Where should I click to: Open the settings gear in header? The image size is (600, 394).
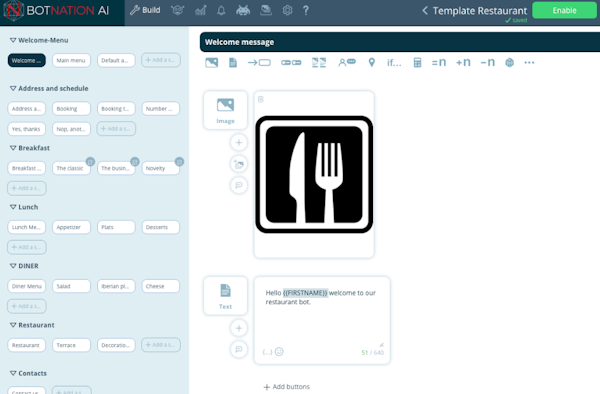pos(287,10)
